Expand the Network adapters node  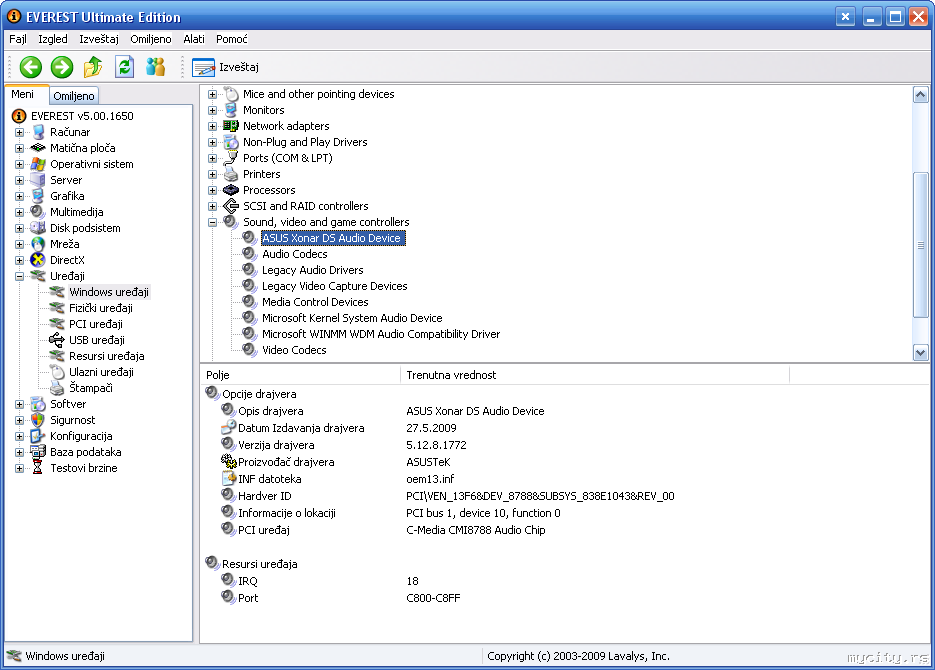(213, 126)
